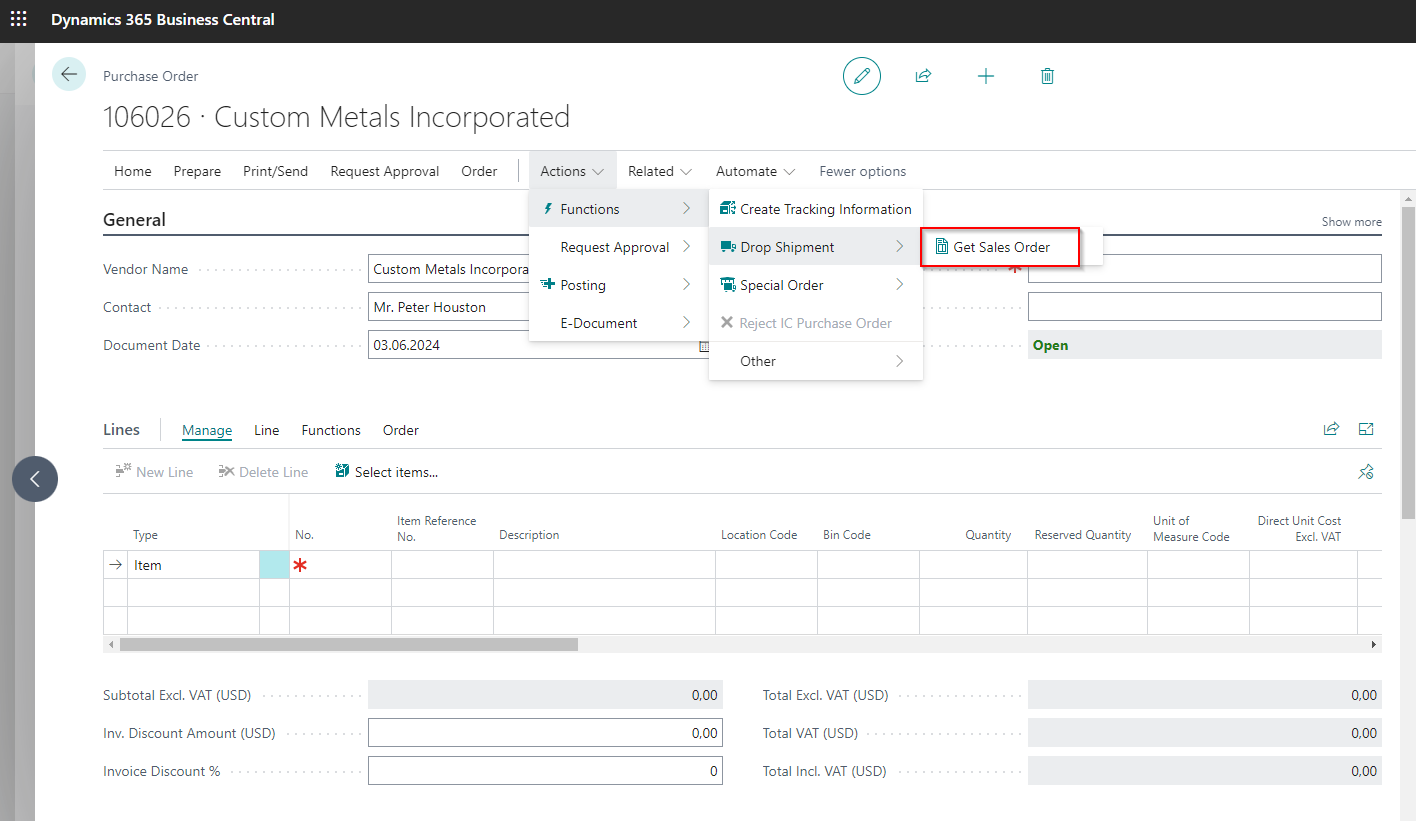Click the Location Code column header
Screen dimensions: 1416x821
pyautogui.click(x=759, y=535)
